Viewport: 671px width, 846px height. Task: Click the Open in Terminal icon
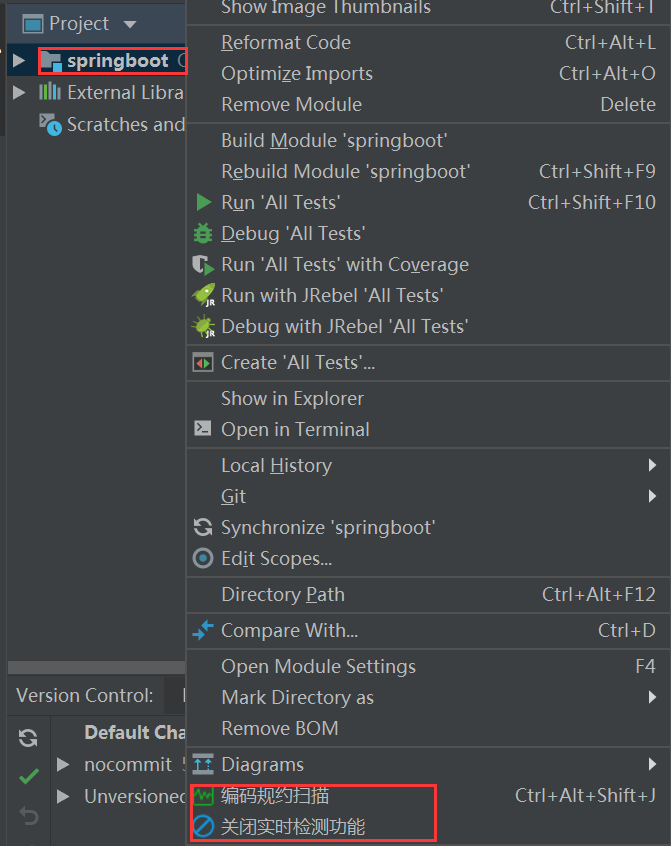(x=203, y=428)
